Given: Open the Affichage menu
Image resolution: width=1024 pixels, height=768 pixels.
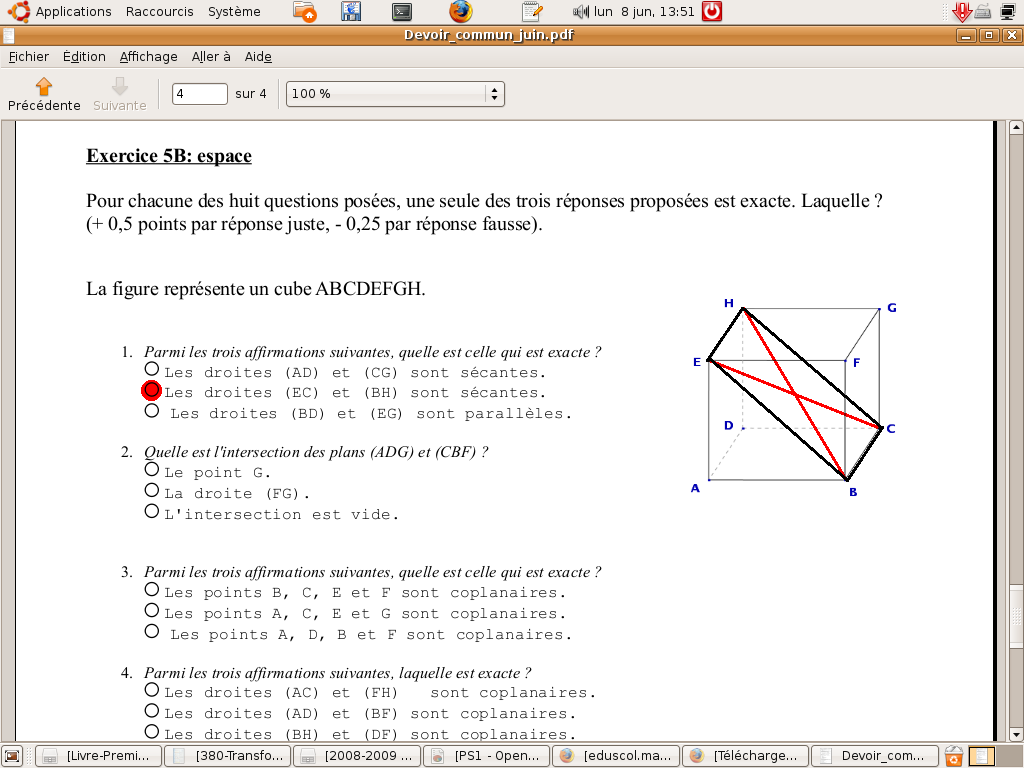Looking at the screenshot, I should click(x=148, y=57).
